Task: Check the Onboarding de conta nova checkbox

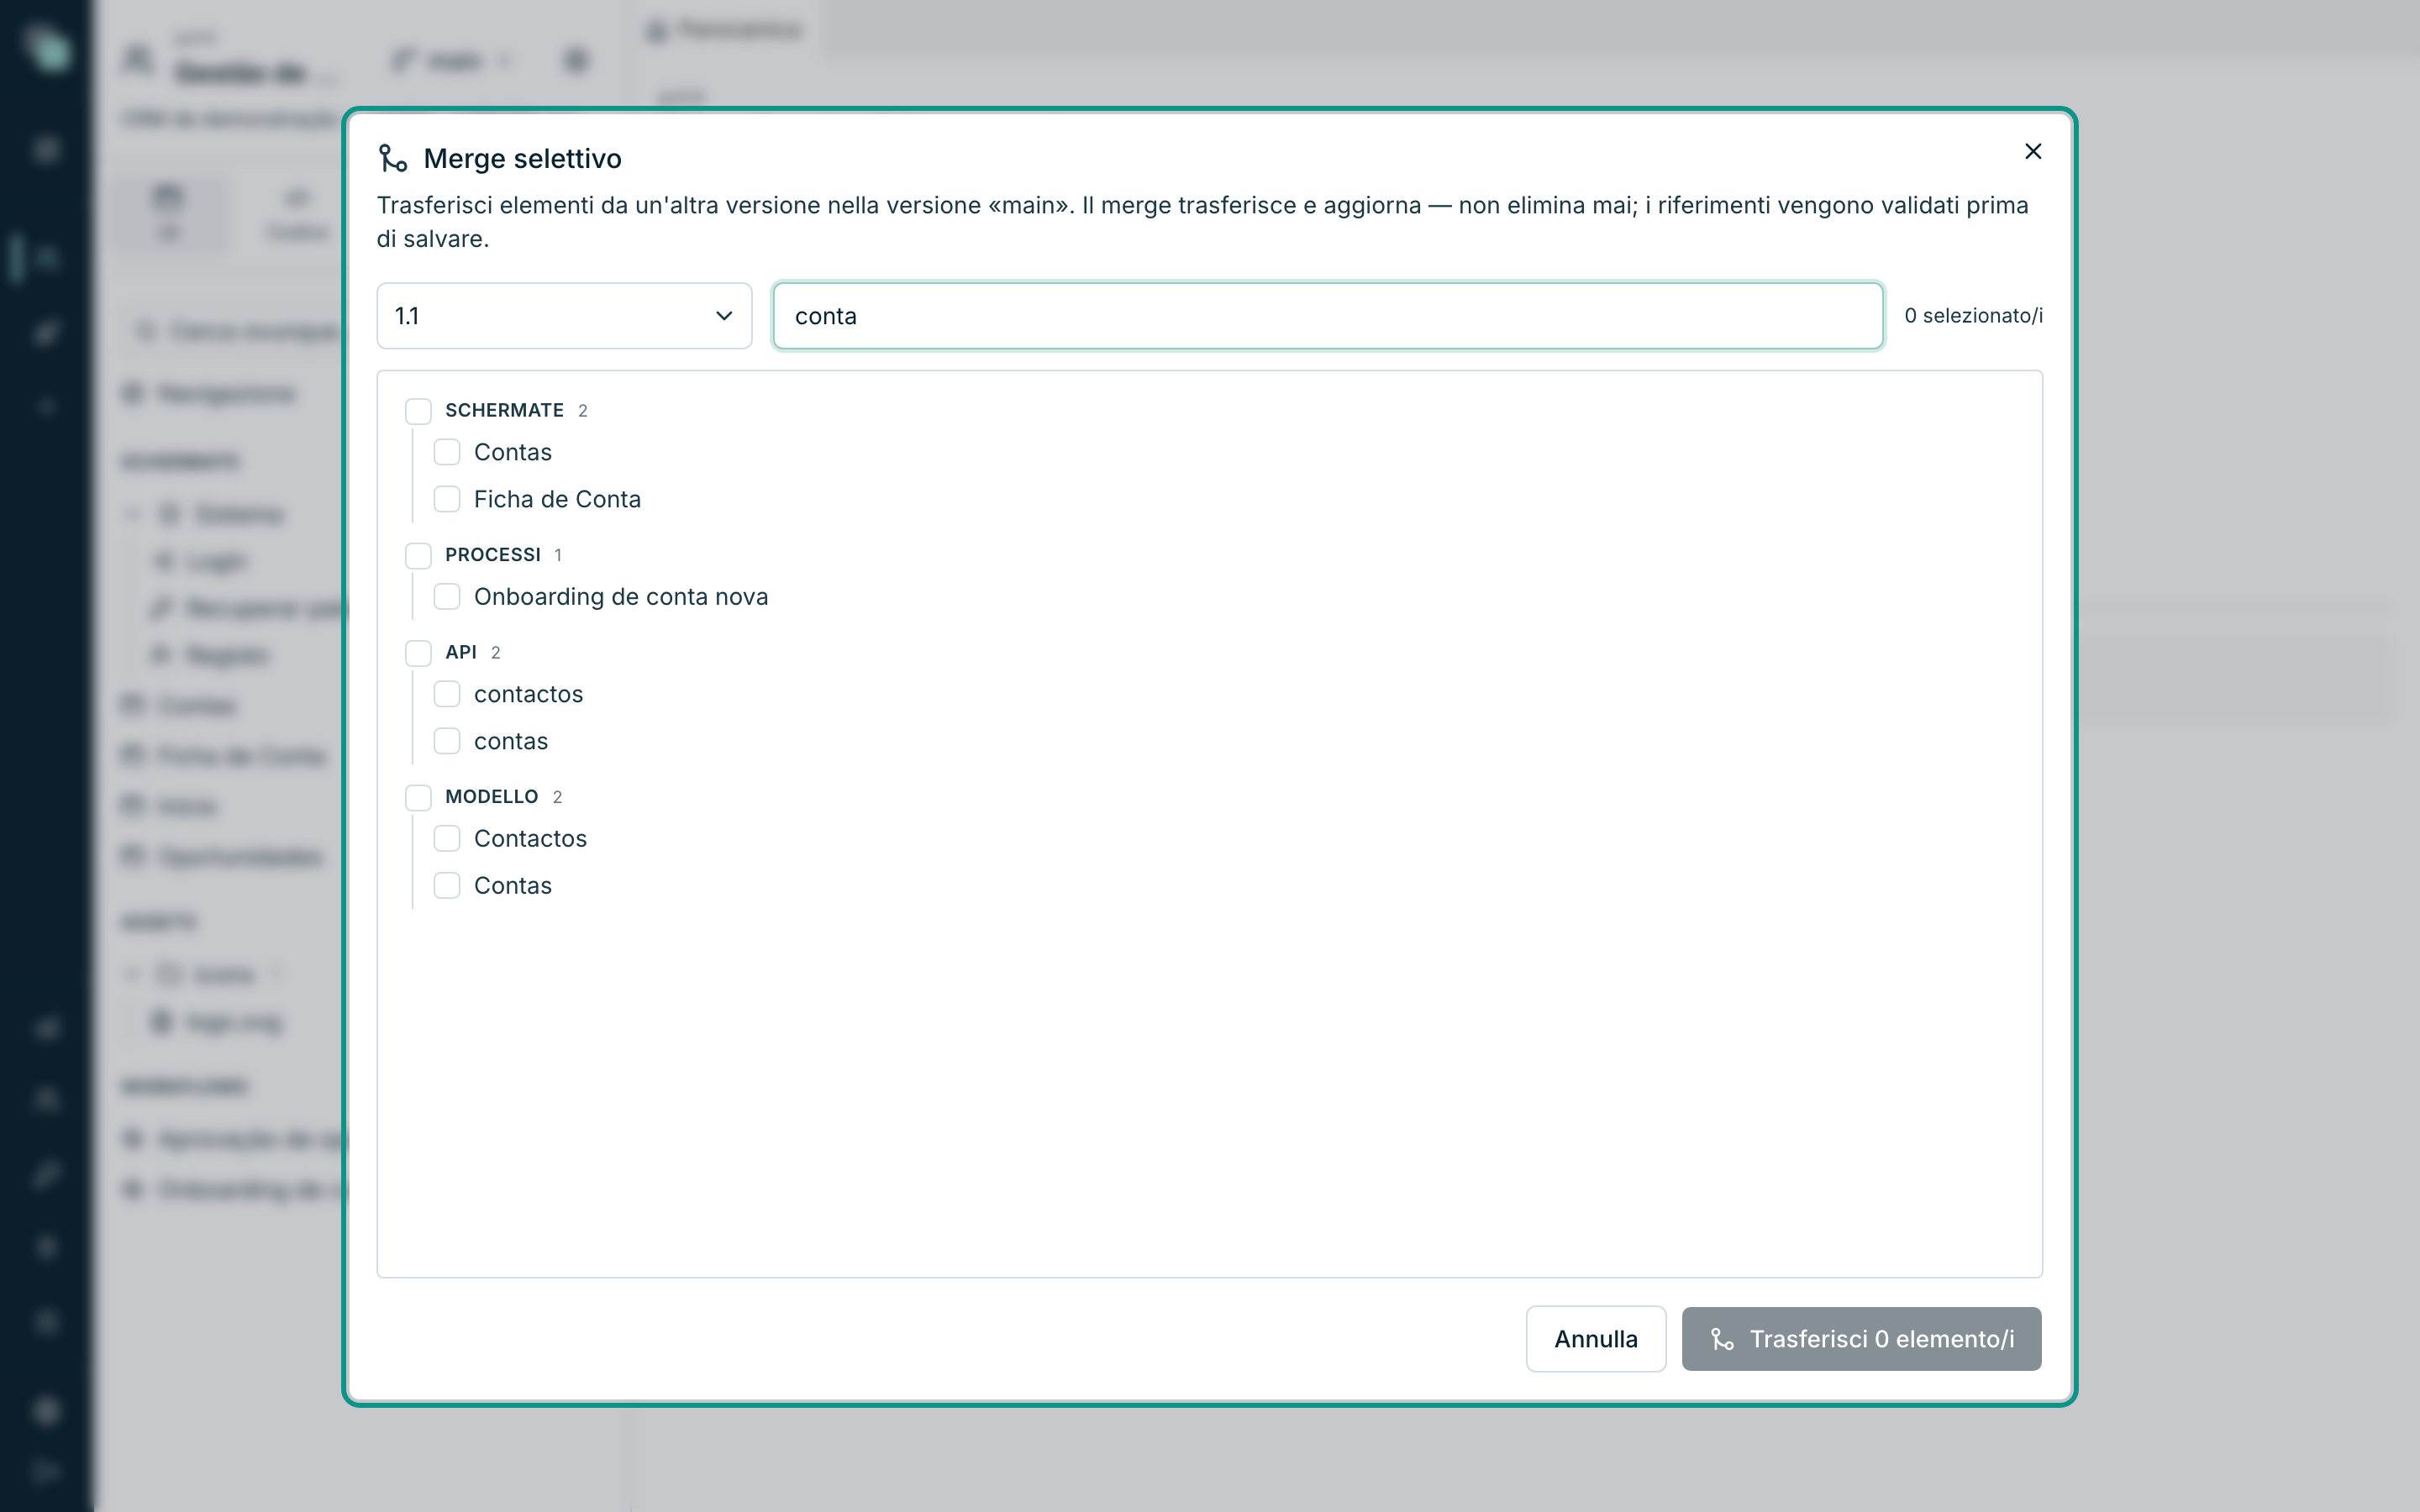Action: [447, 597]
